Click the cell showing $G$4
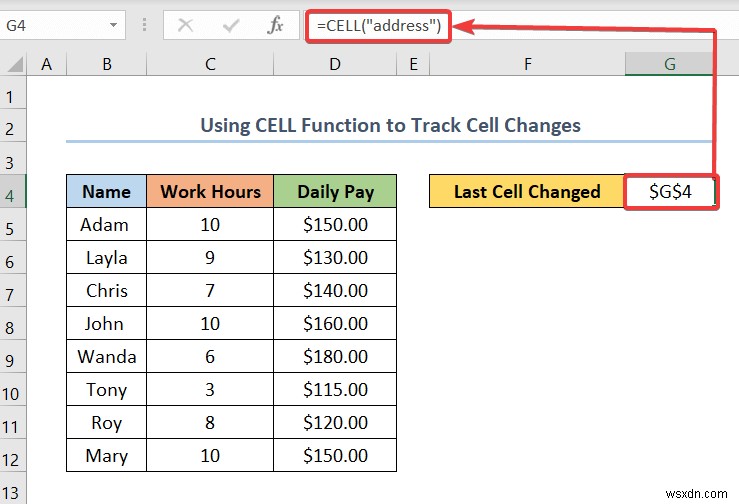The height and width of the screenshot is (504, 739). click(670, 191)
